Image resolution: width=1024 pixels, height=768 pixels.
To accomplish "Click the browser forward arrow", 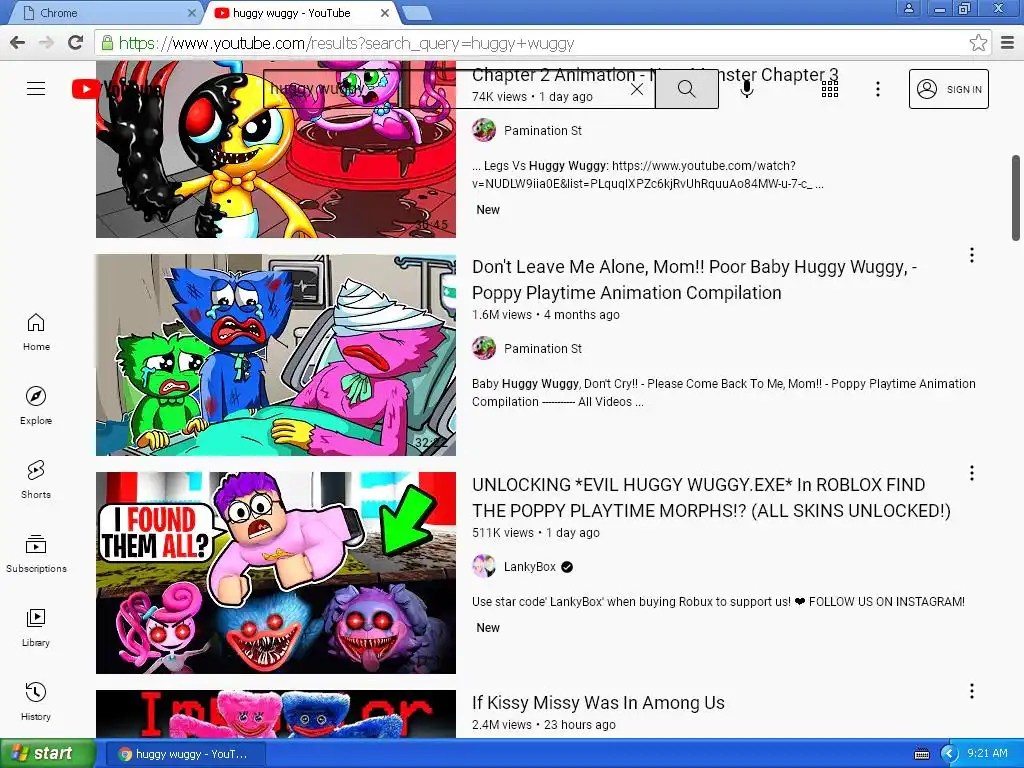I will (x=46, y=43).
